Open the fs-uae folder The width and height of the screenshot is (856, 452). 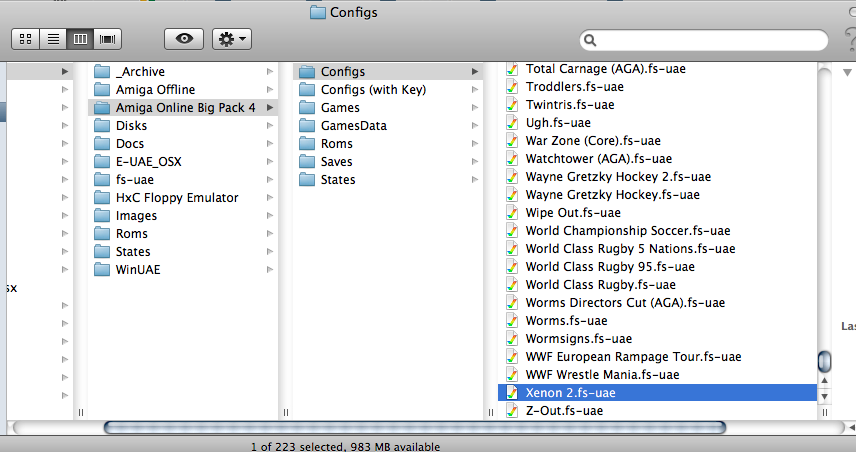pos(183,180)
